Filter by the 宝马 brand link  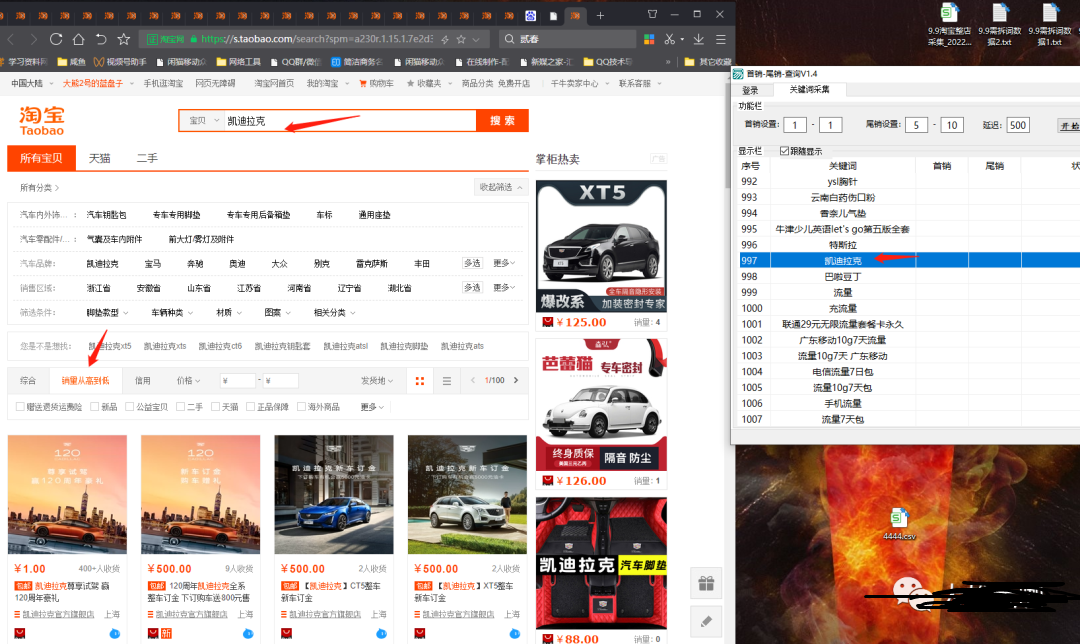[x=153, y=264]
